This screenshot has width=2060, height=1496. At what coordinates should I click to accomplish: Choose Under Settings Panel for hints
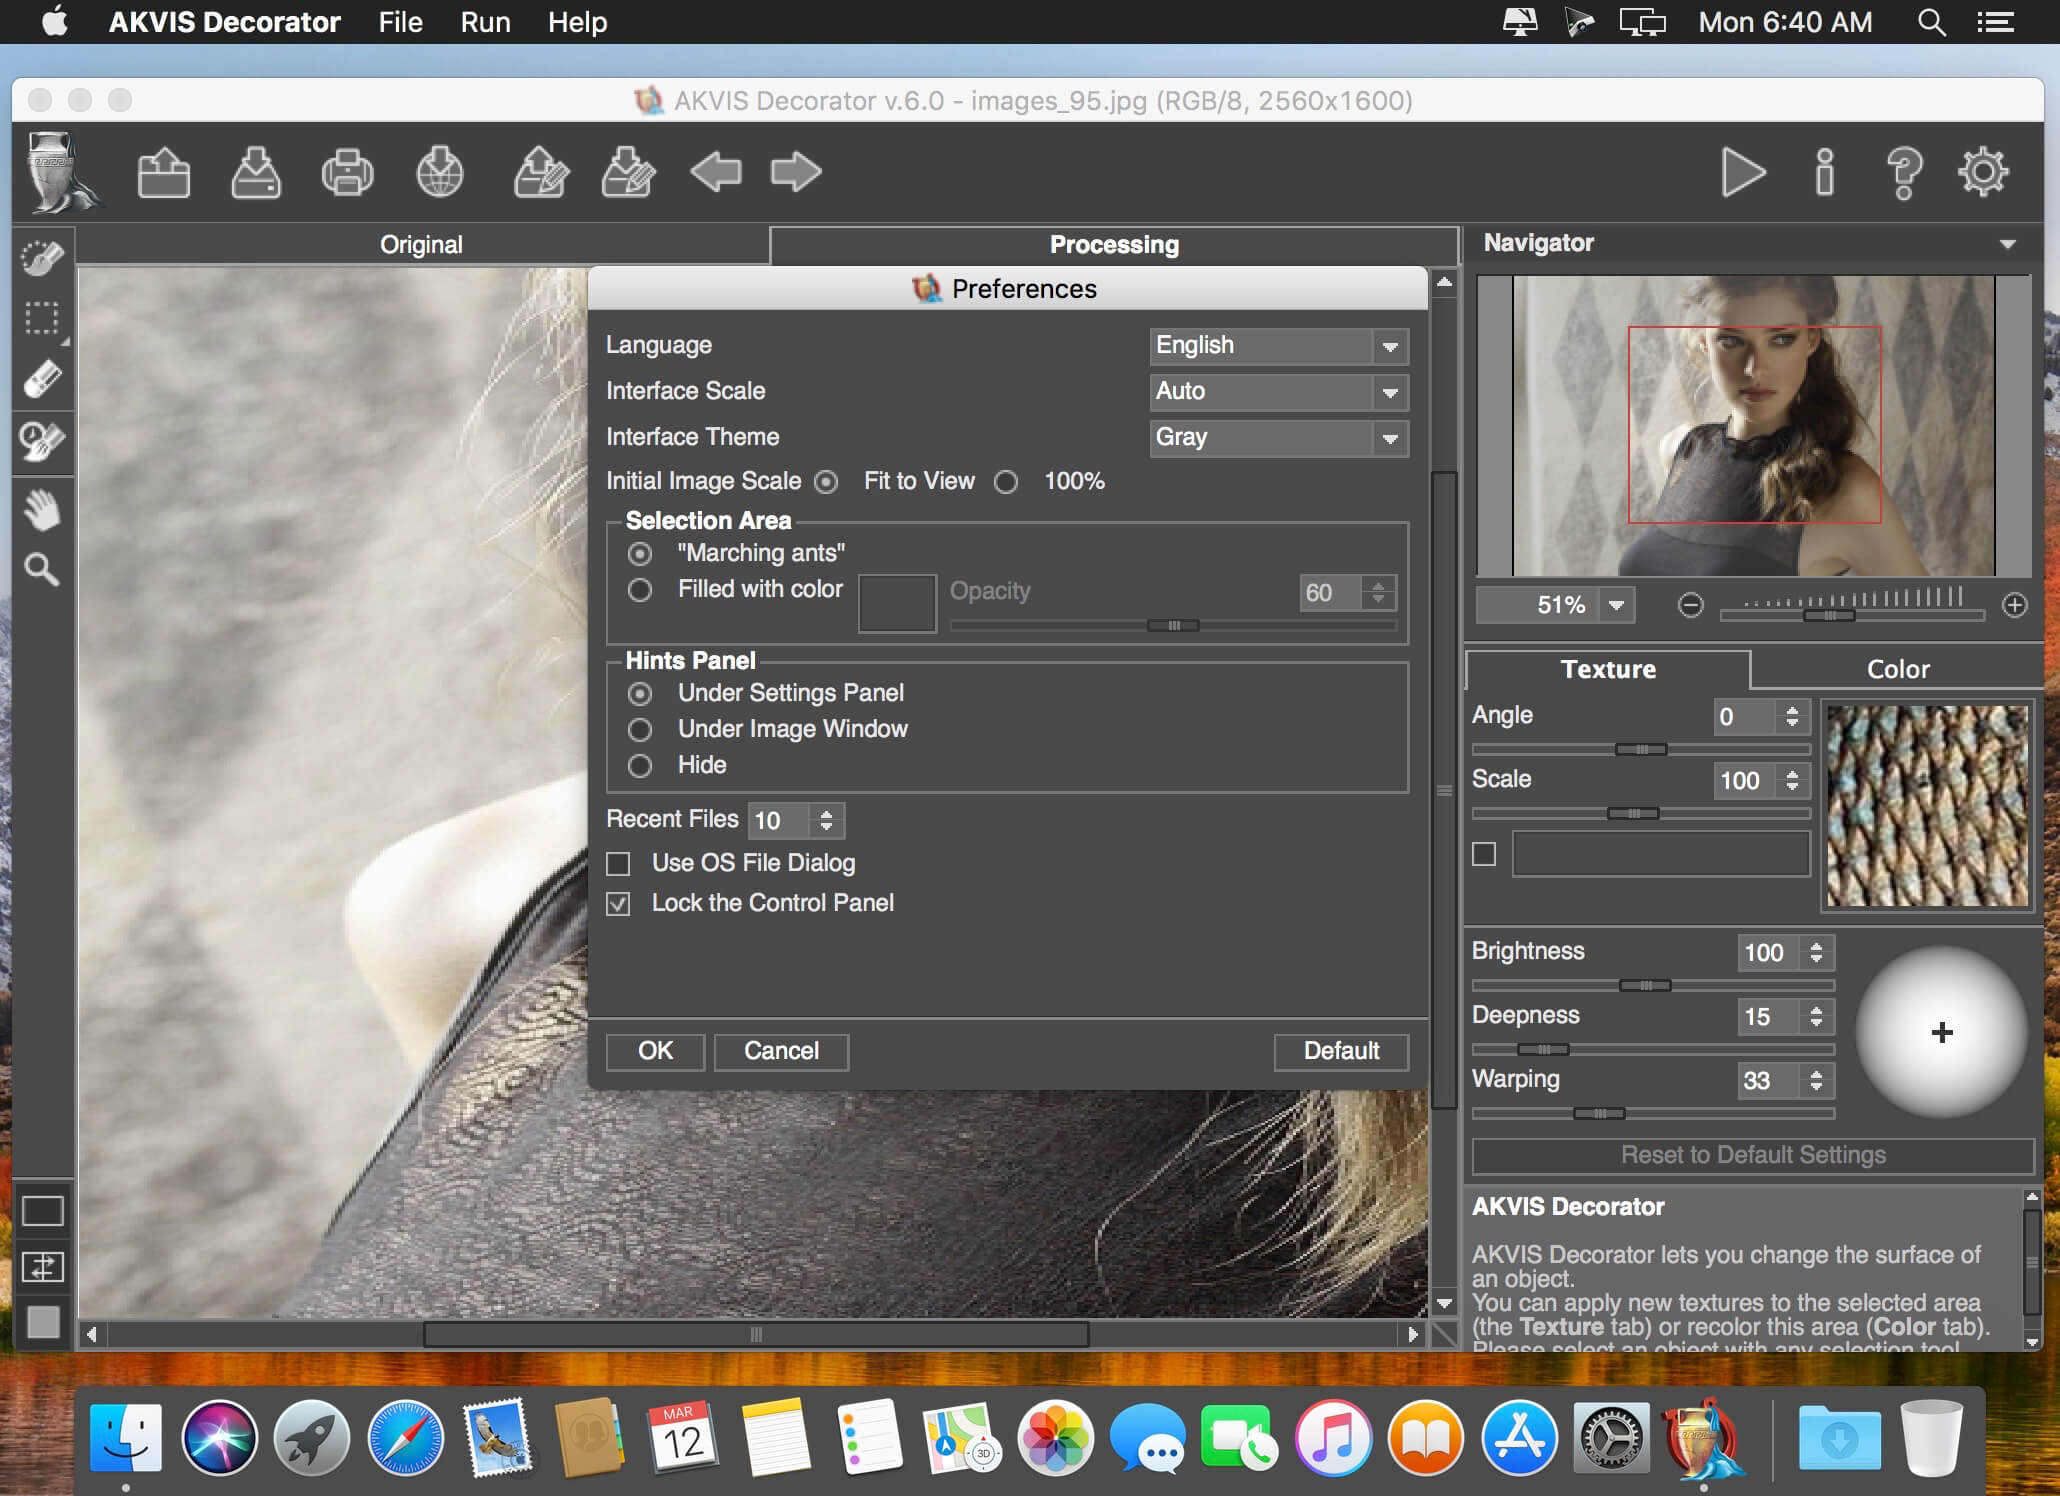[640, 694]
